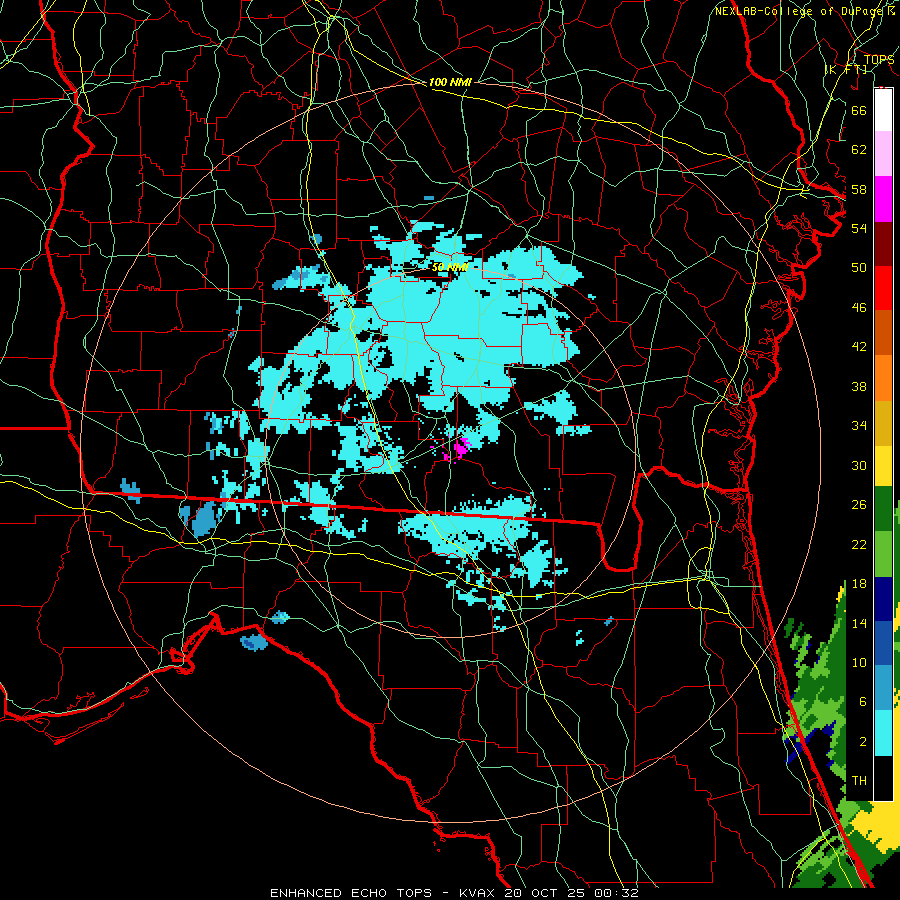Click the legend value "22"
Screen dimensions: 900x900
859,545
